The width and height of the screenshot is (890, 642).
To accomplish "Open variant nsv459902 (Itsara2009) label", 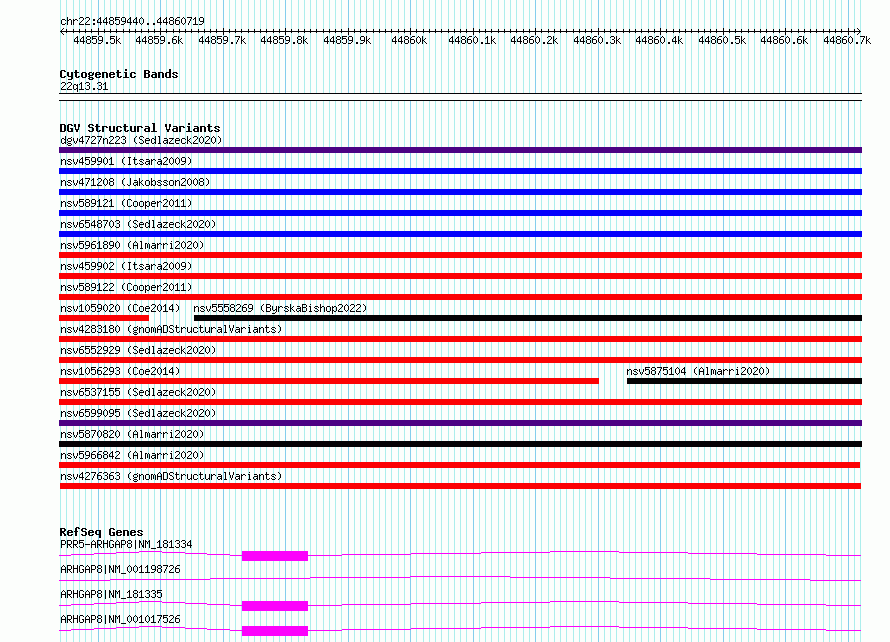I will (126, 266).
